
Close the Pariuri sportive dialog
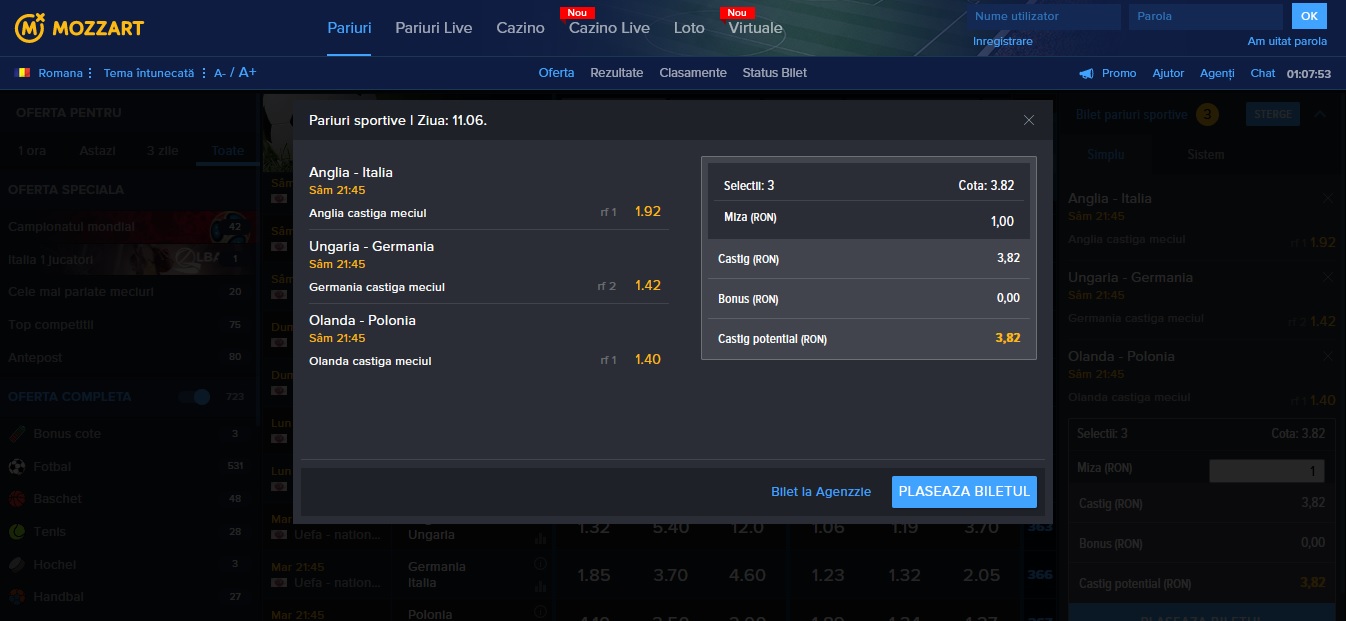pos(1029,120)
